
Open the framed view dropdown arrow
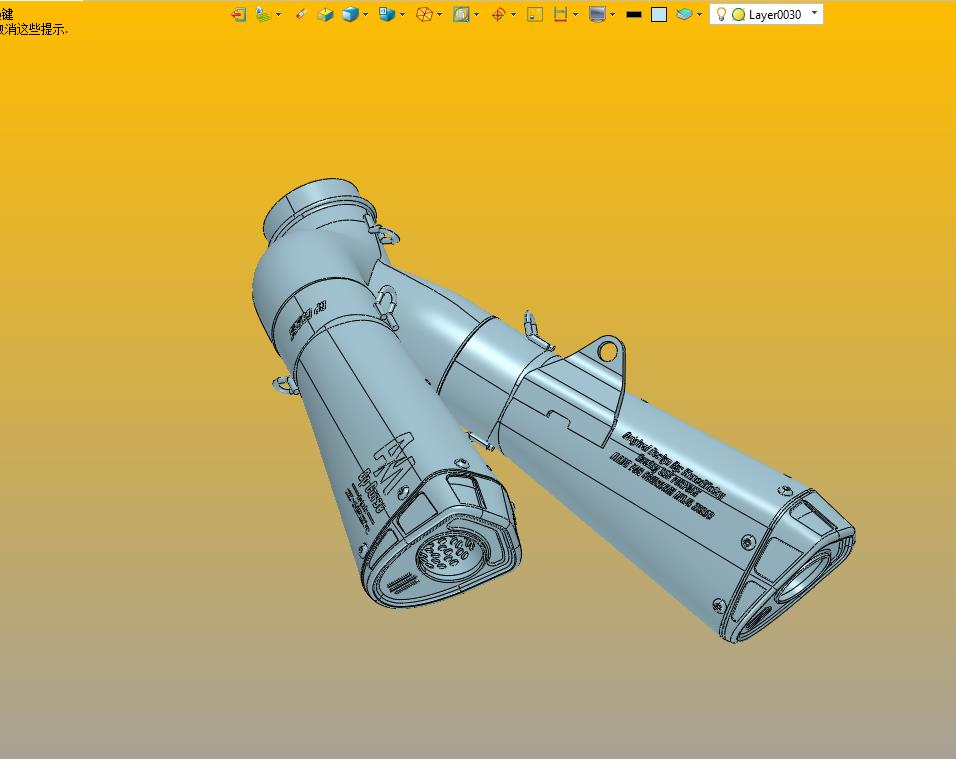coord(476,15)
